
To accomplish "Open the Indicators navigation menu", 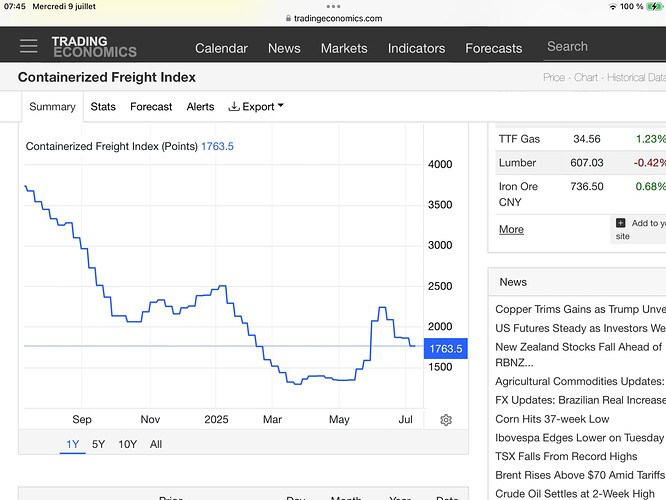I will click(416, 48).
